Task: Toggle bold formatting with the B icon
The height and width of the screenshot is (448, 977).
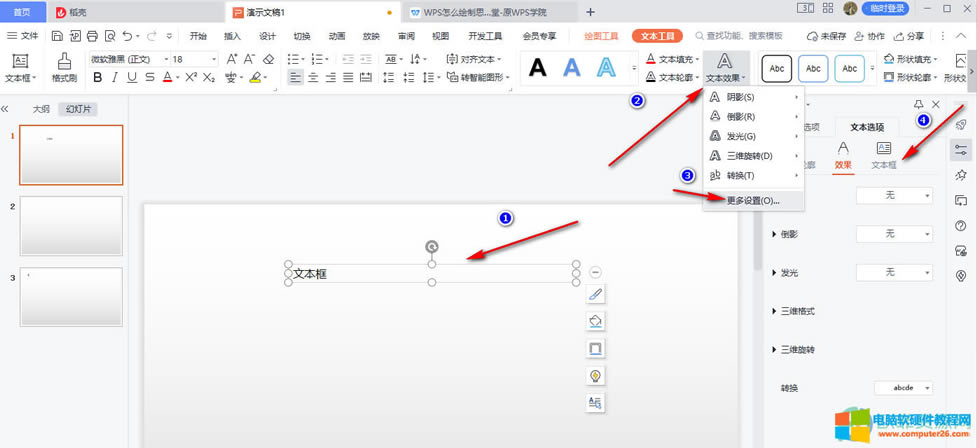Action: pos(98,78)
